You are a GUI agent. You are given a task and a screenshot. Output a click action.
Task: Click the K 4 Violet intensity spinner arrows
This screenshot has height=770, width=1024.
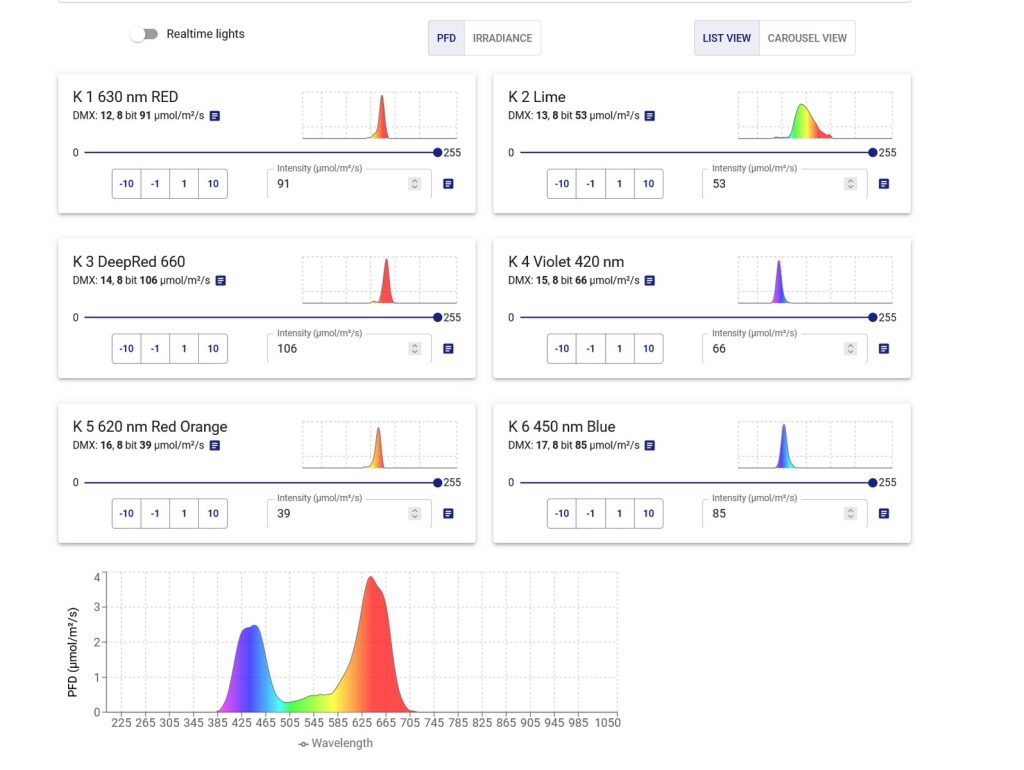coord(850,349)
